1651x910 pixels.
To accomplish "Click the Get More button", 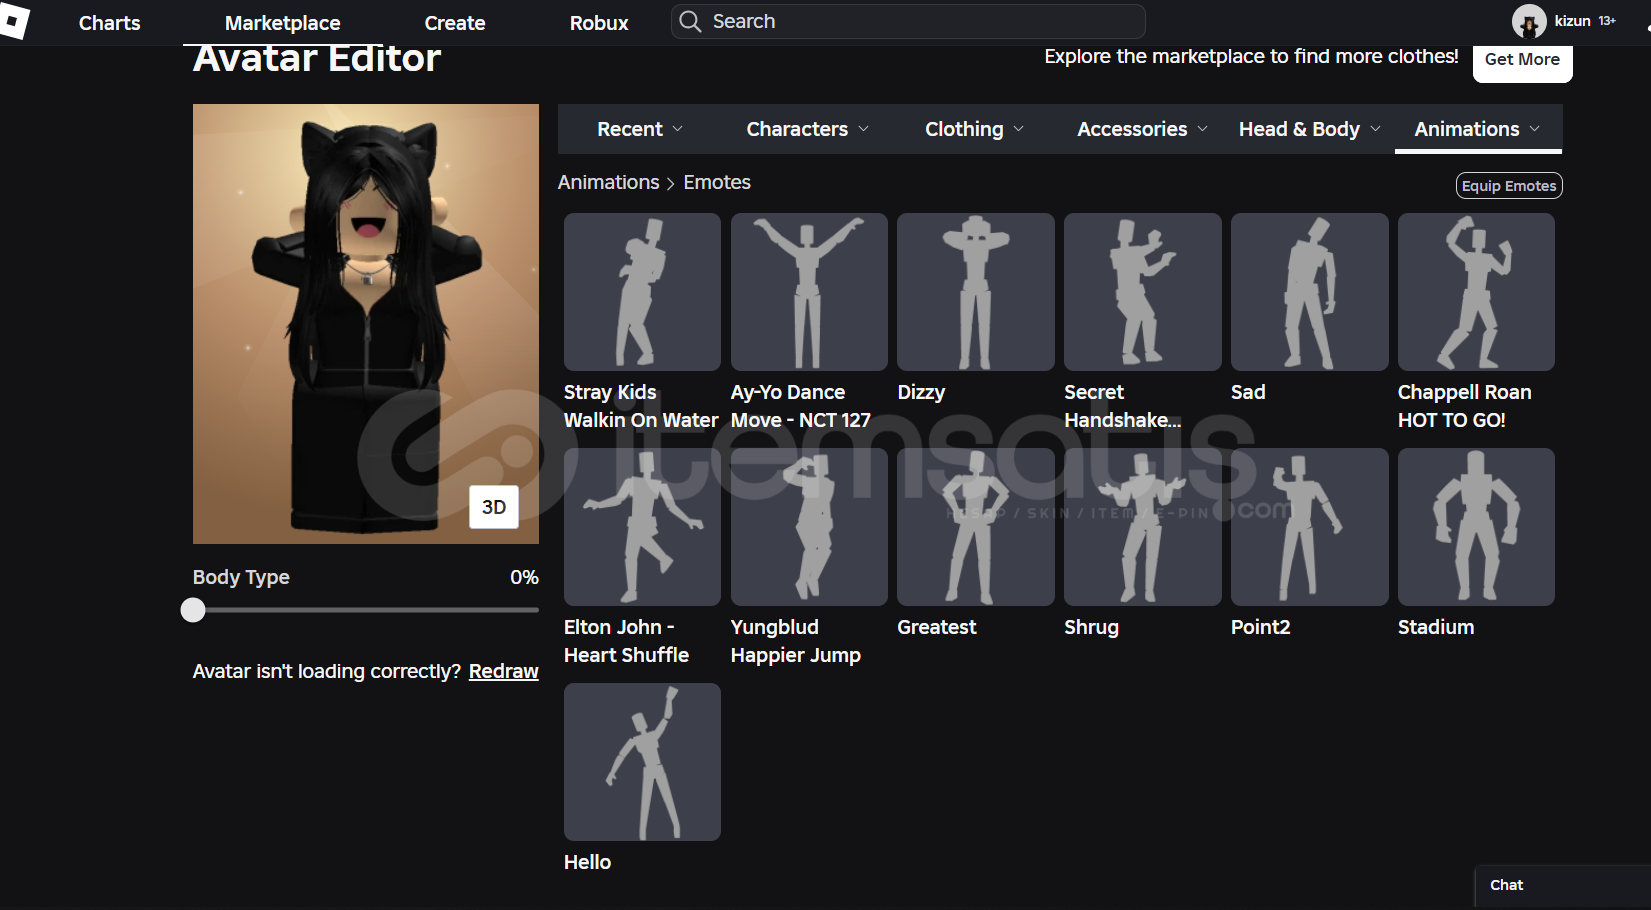I will 1522,60.
